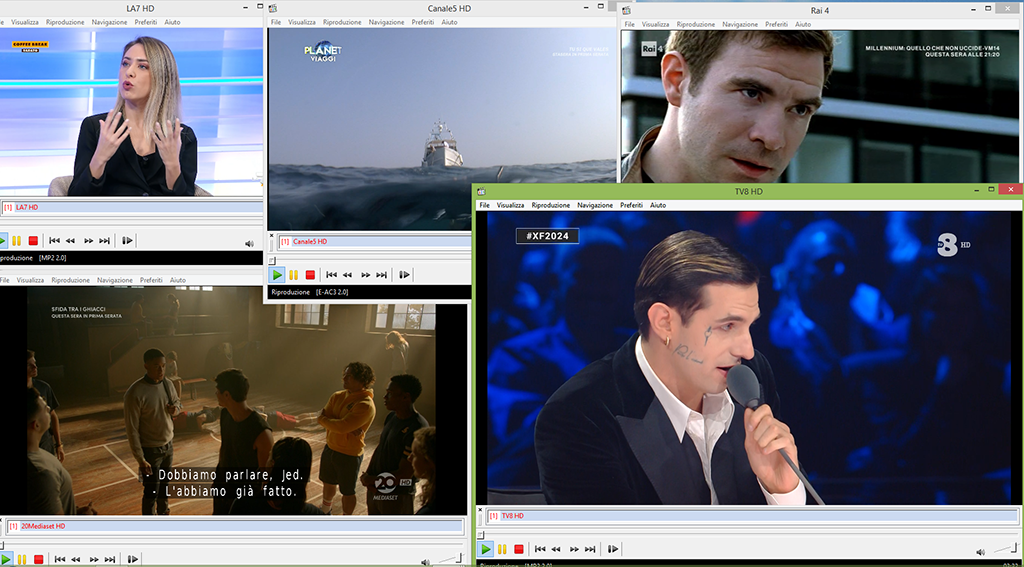Skip to next in Canale5 HD player
The height and width of the screenshot is (567, 1024).
click(x=381, y=275)
